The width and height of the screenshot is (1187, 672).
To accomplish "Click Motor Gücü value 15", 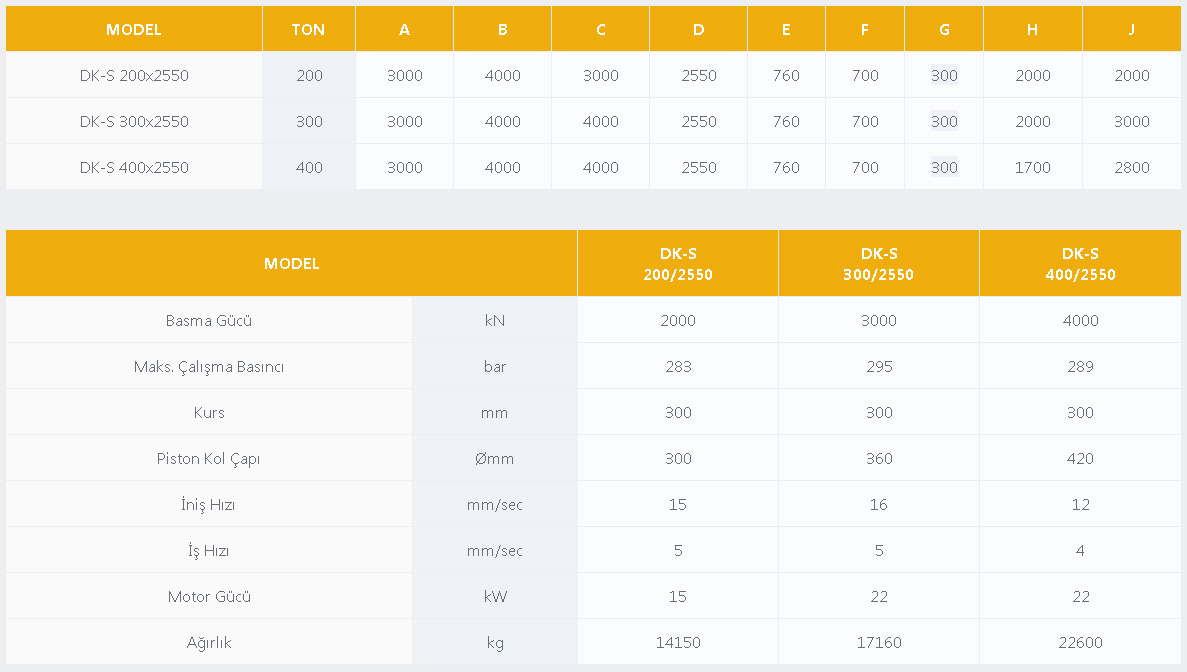I will (x=678, y=597).
